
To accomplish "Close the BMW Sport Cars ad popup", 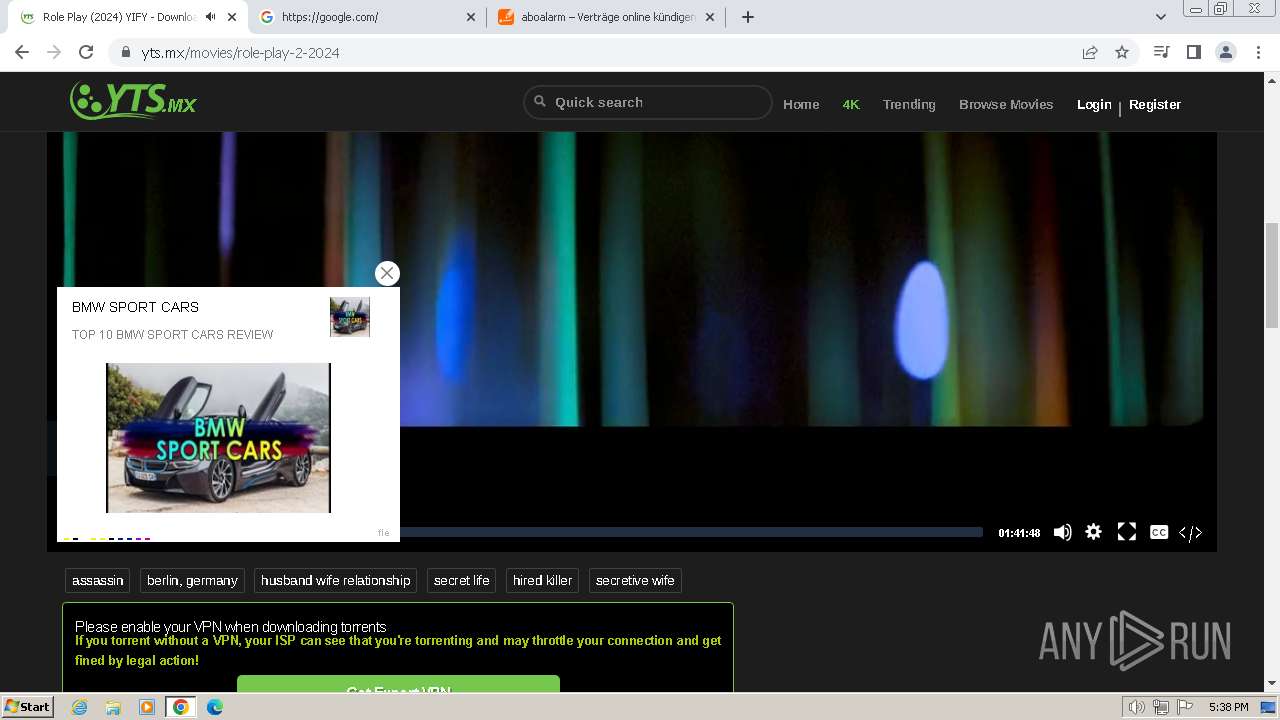I will pos(387,273).
